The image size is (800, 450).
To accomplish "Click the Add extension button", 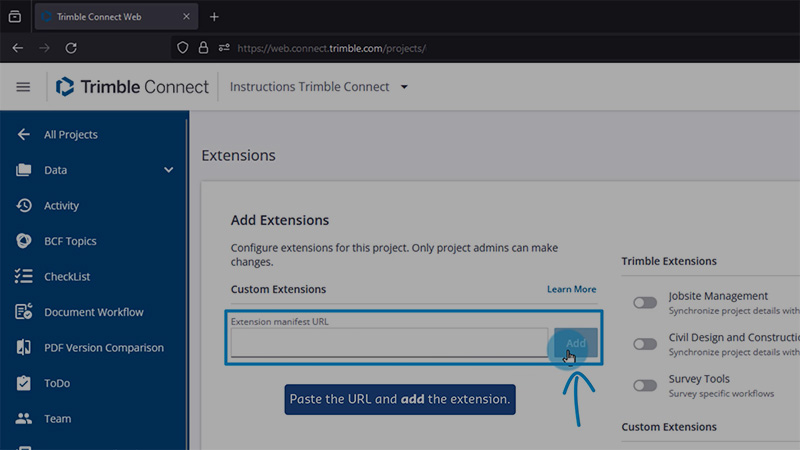I will [576, 343].
